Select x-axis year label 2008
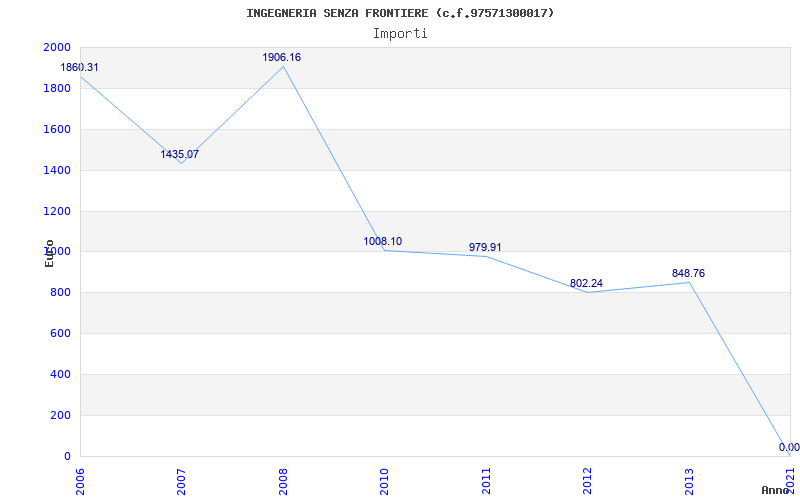Image resolution: width=800 pixels, height=500 pixels. coord(283,481)
